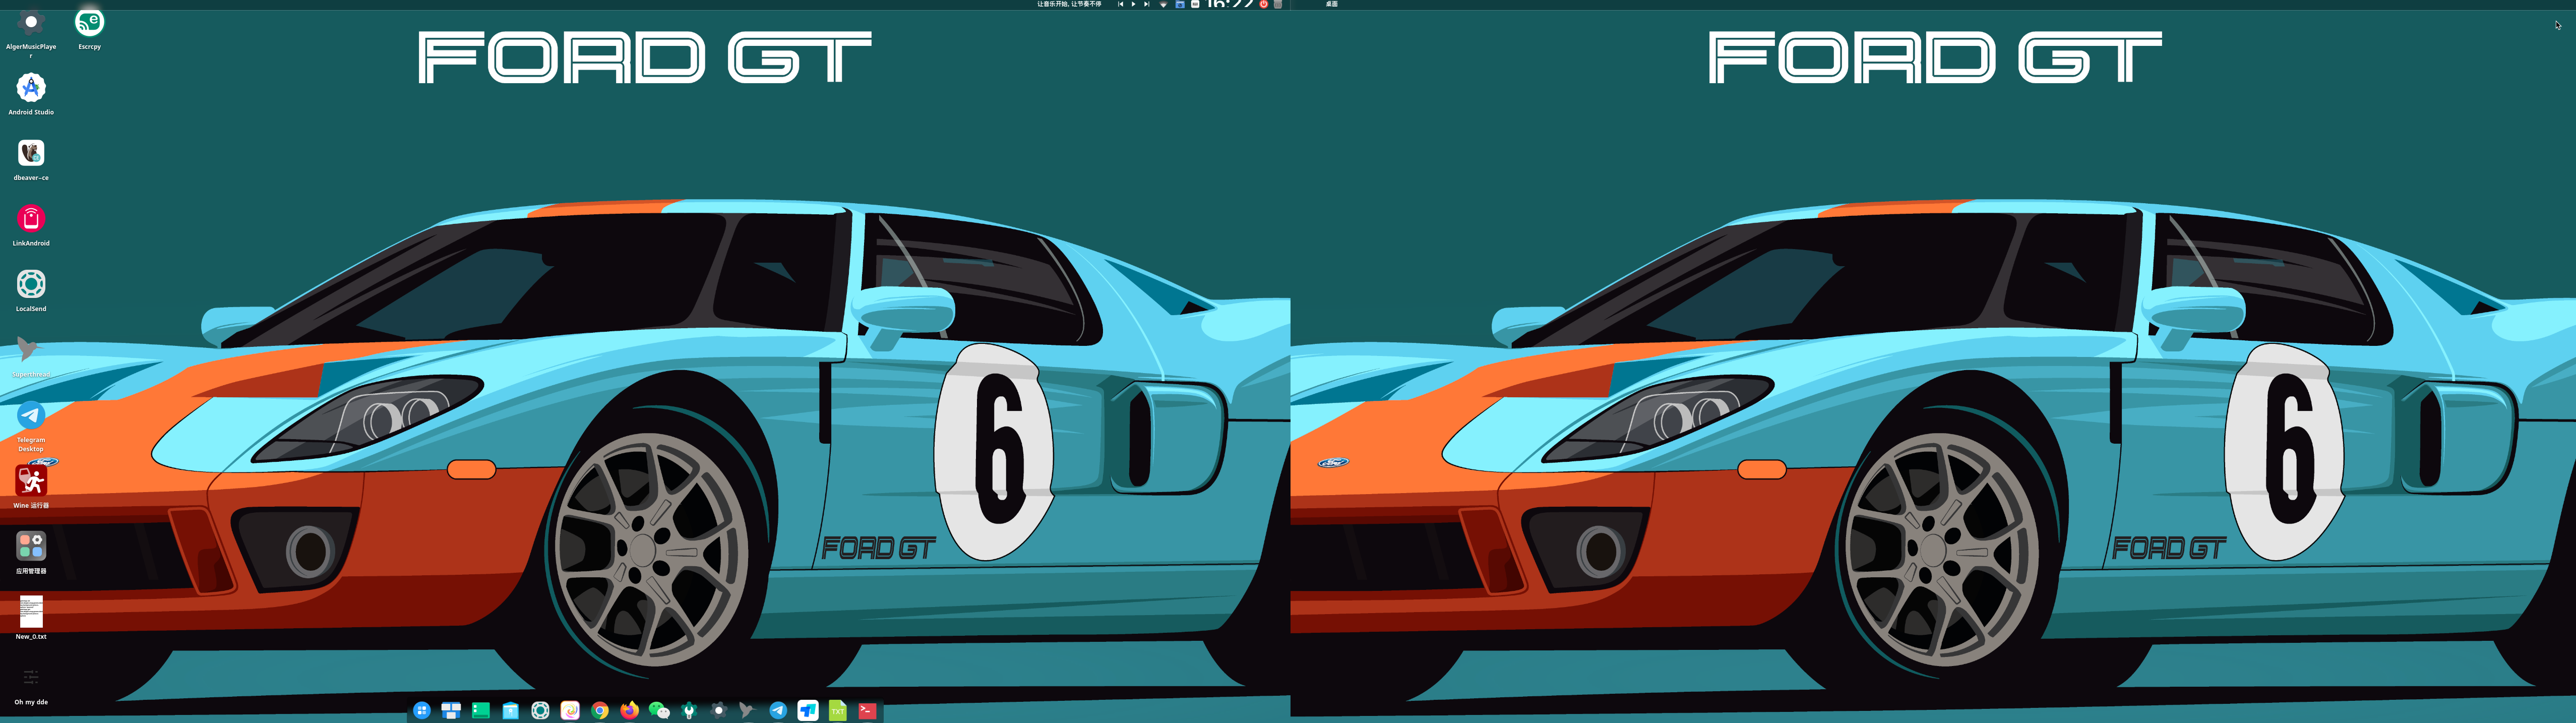Launch Google Chrome from the dock
Screen dimensions: 2576x723
pyautogui.click(x=600, y=710)
